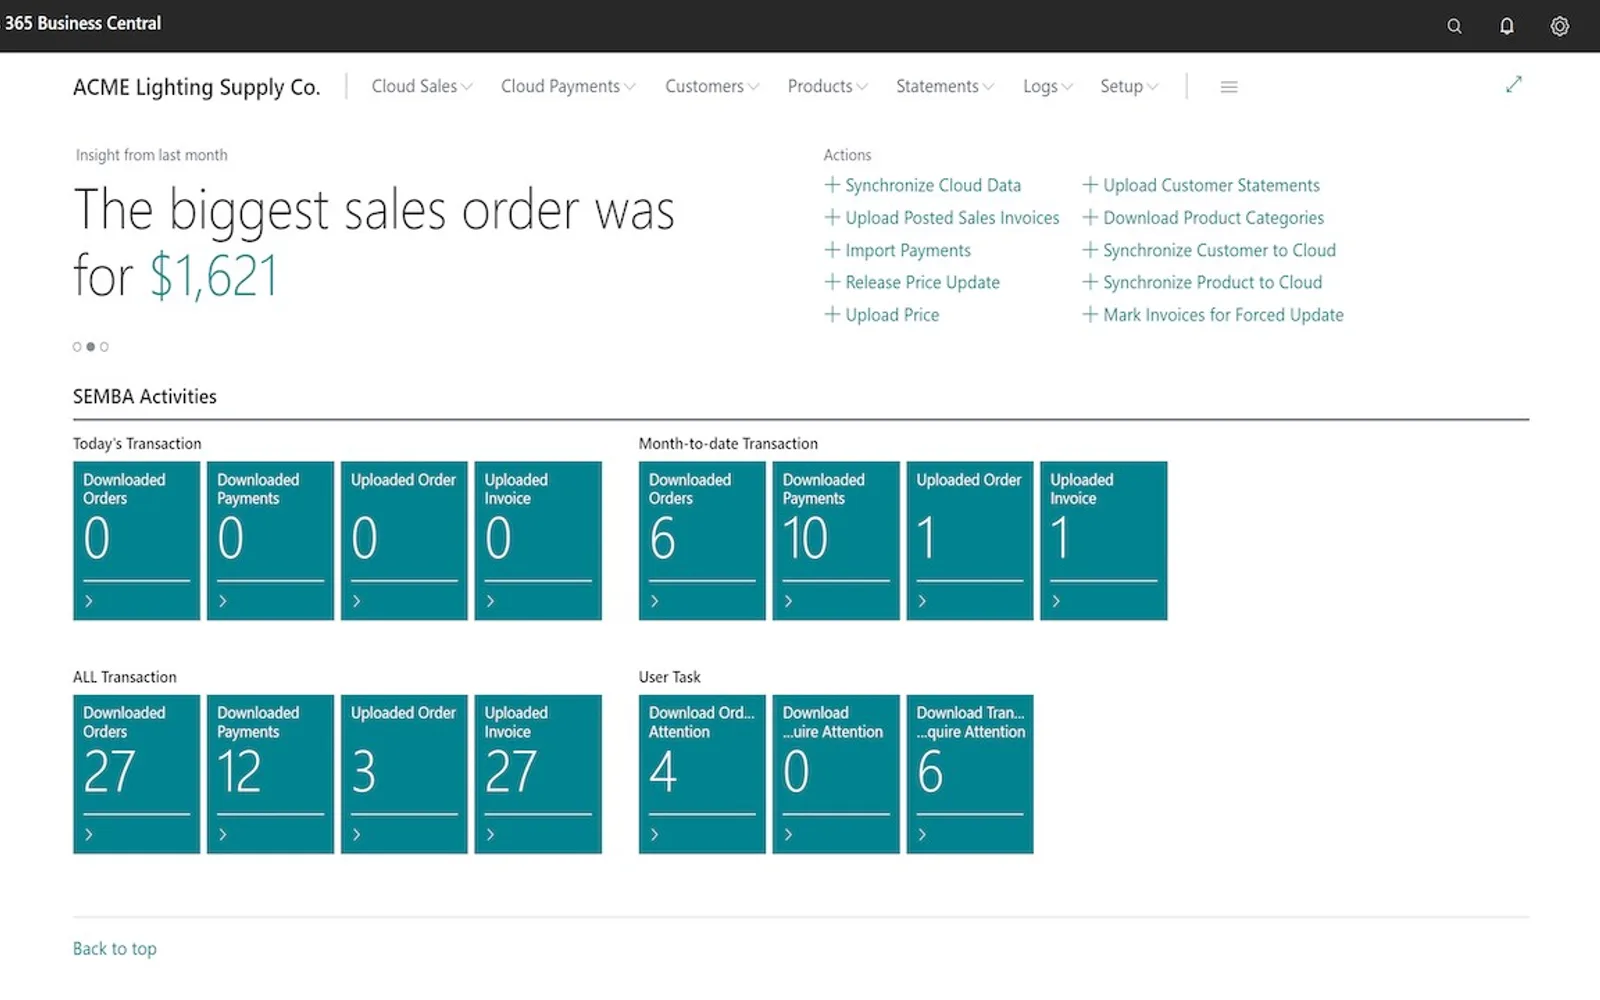This screenshot has width=1600, height=1000.
Task: Select the third insight carousel dot
Action: (x=104, y=347)
